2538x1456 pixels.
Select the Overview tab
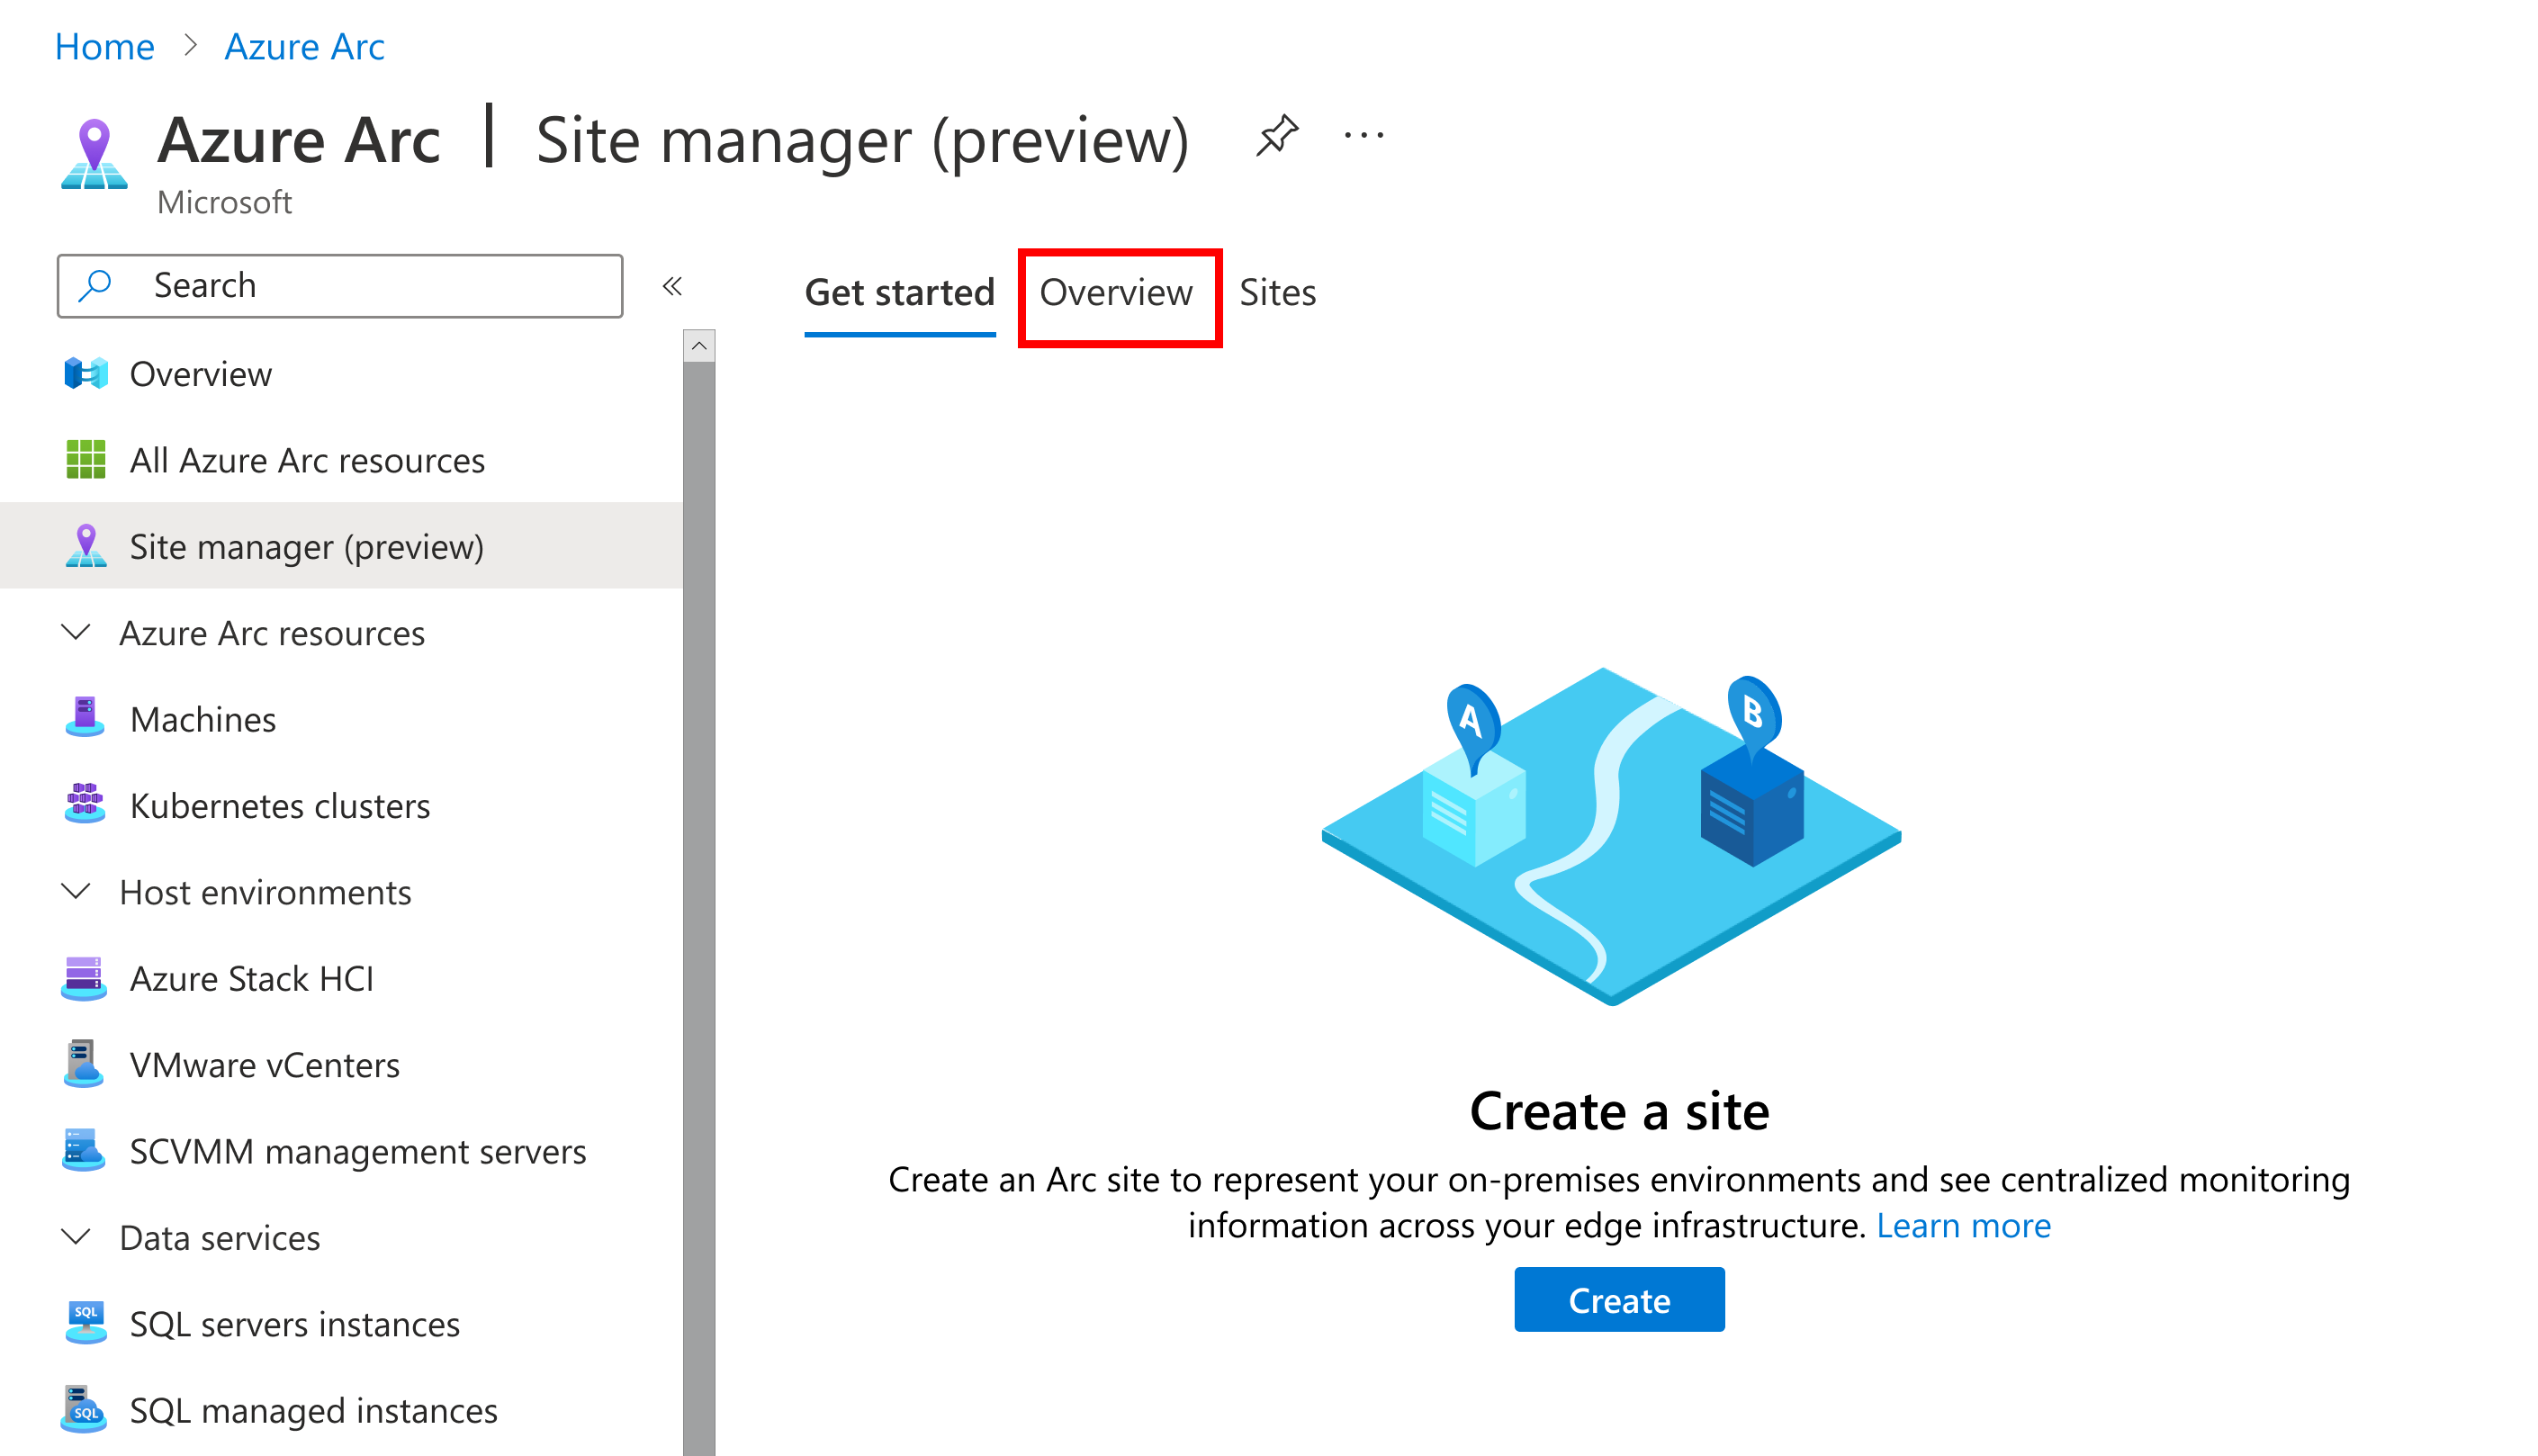coord(1116,293)
